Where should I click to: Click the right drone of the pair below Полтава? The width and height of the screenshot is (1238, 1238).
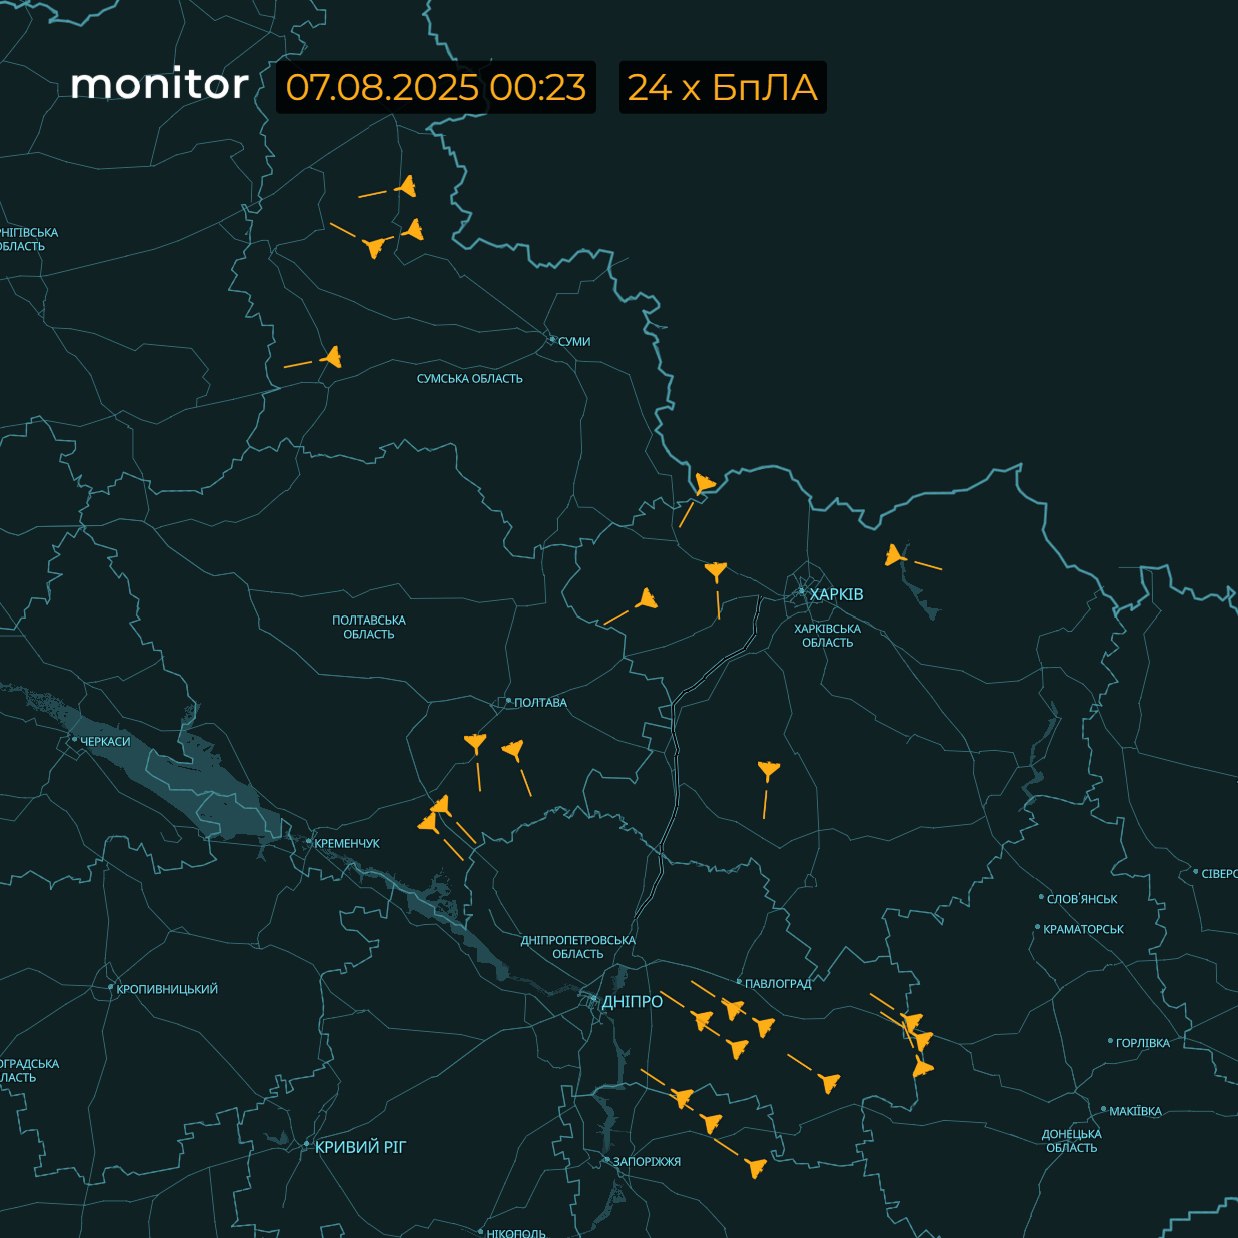[513, 748]
